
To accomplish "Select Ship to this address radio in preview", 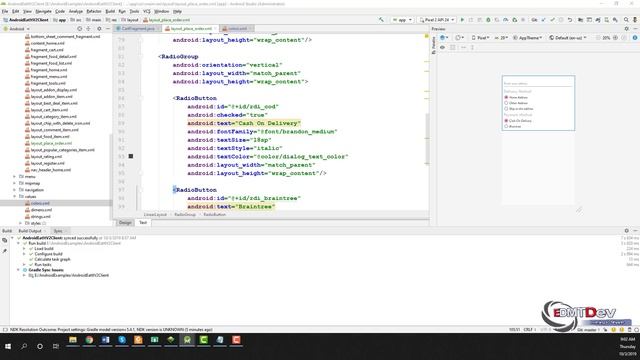I will coord(506,109).
